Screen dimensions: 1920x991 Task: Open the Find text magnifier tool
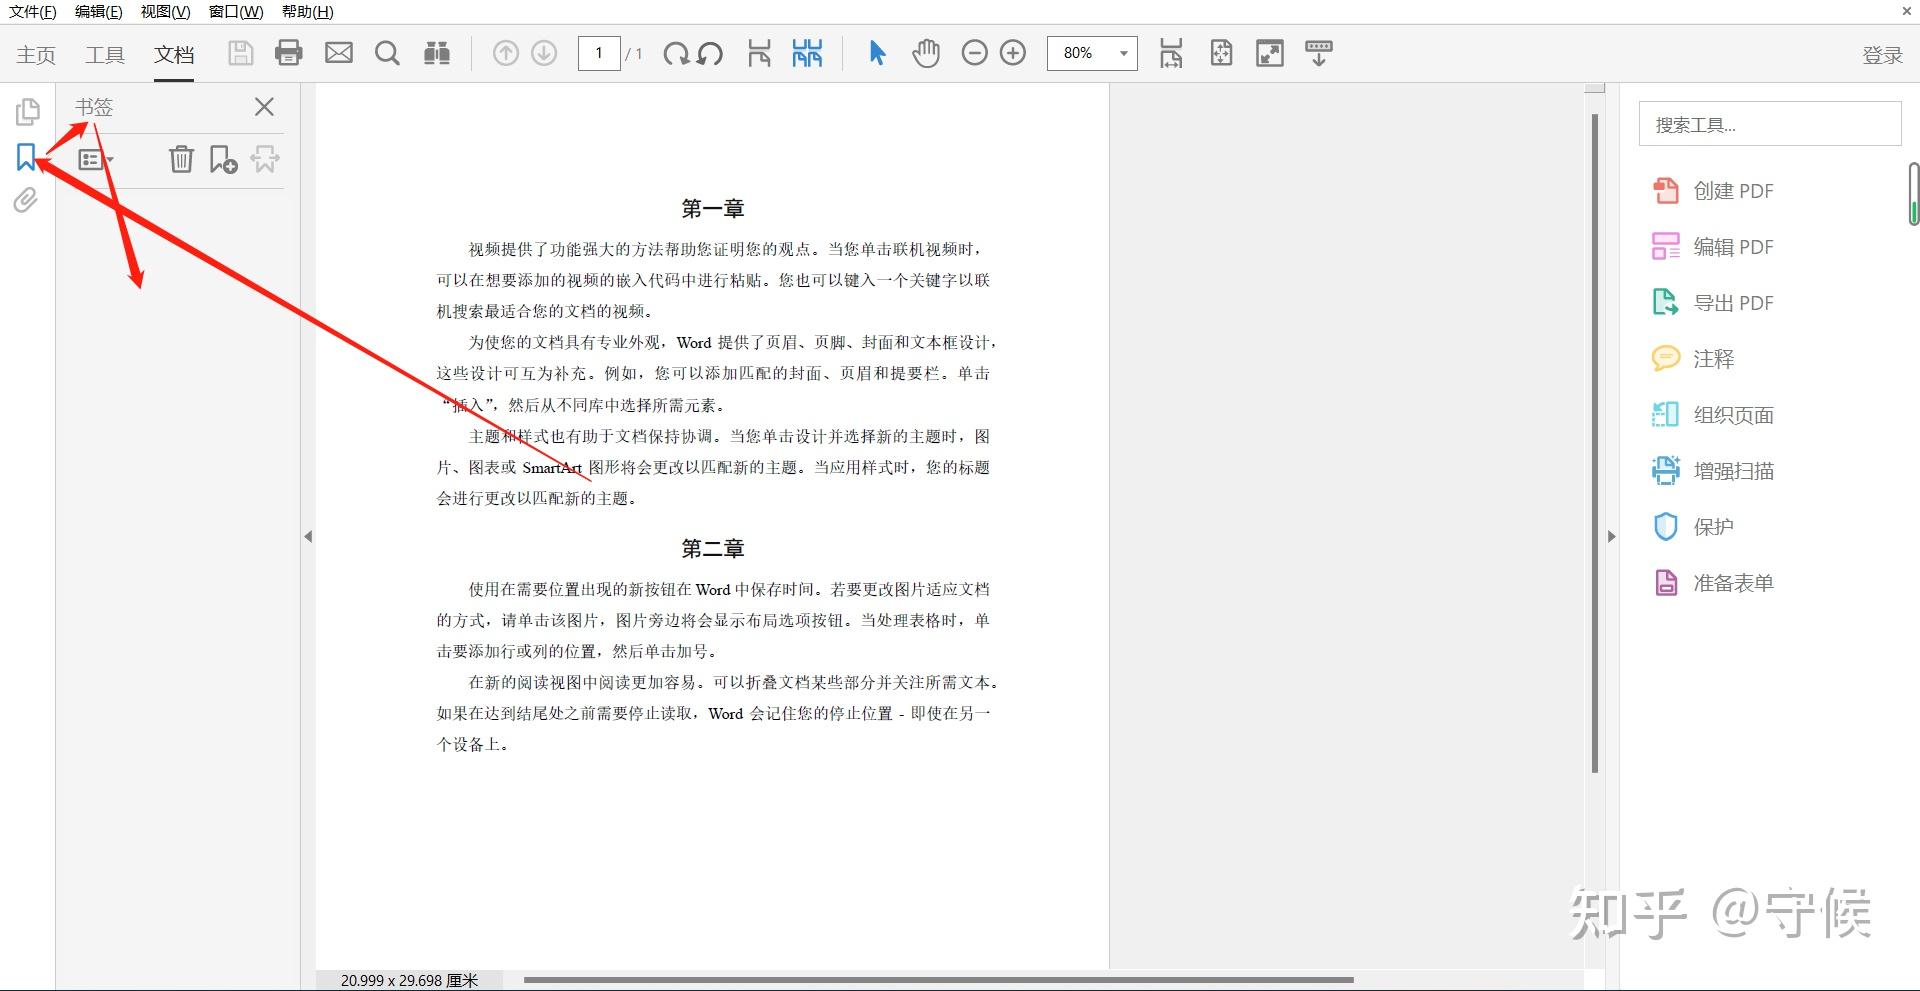(387, 53)
